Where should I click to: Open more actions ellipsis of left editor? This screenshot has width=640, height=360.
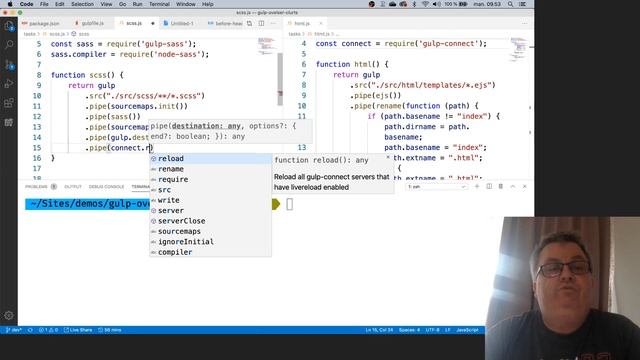point(273,23)
